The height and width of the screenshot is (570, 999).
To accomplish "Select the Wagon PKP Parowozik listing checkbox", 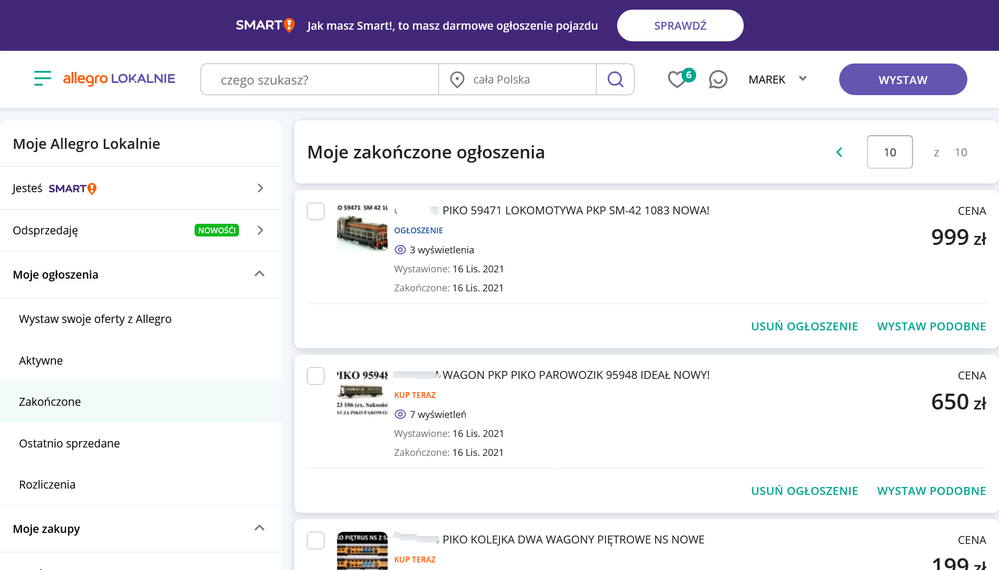I will (x=316, y=376).
